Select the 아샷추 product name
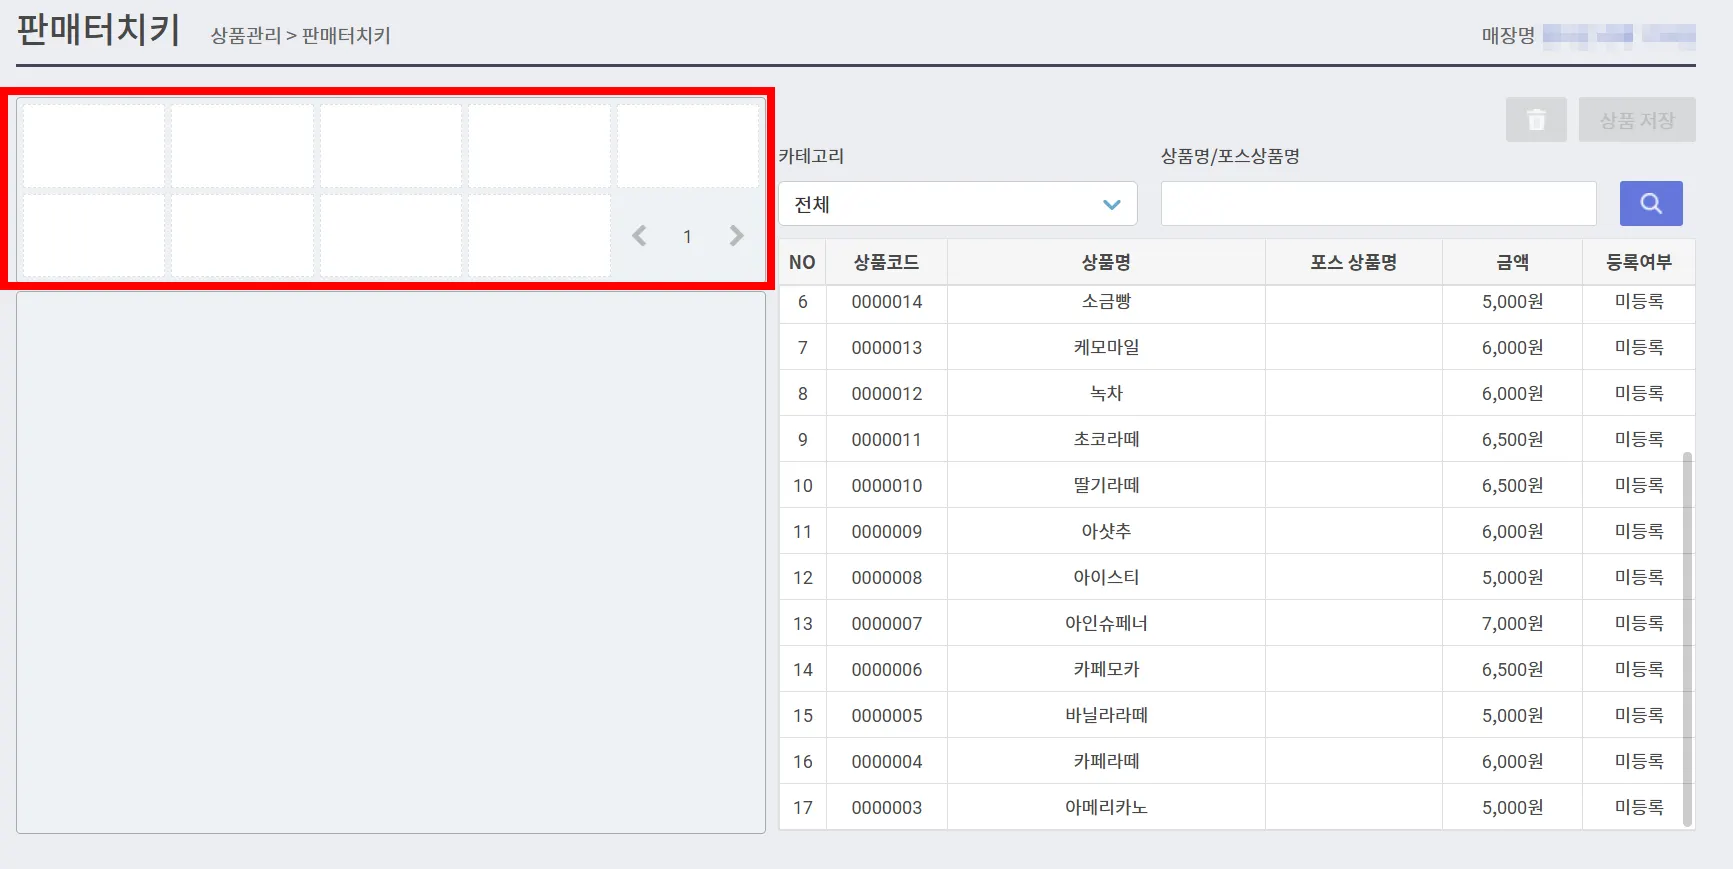Image resolution: width=1733 pixels, height=869 pixels. pos(1106,532)
